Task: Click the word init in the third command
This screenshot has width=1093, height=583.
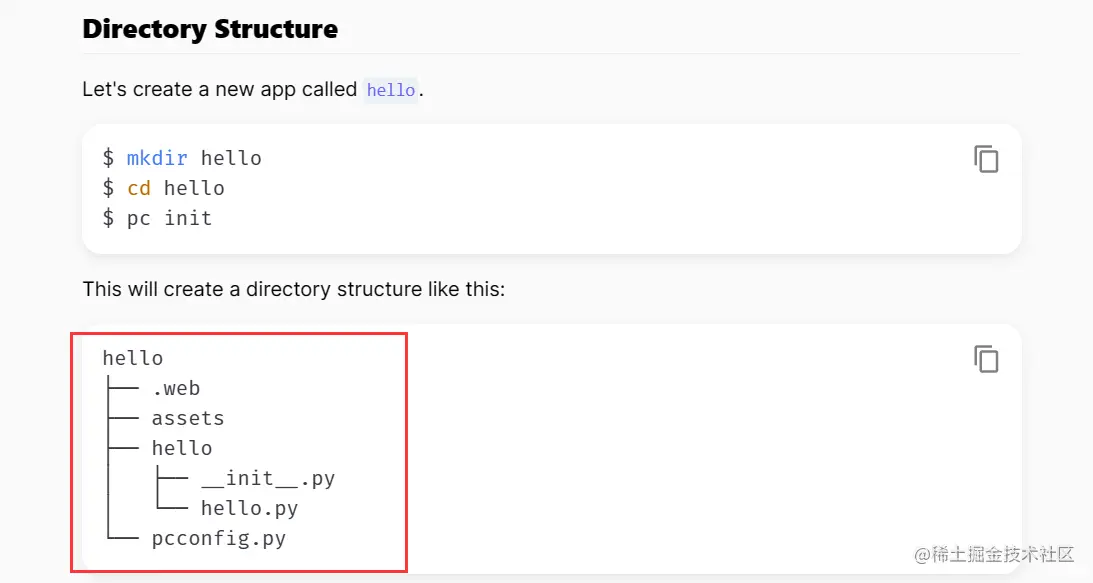Action: point(188,218)
